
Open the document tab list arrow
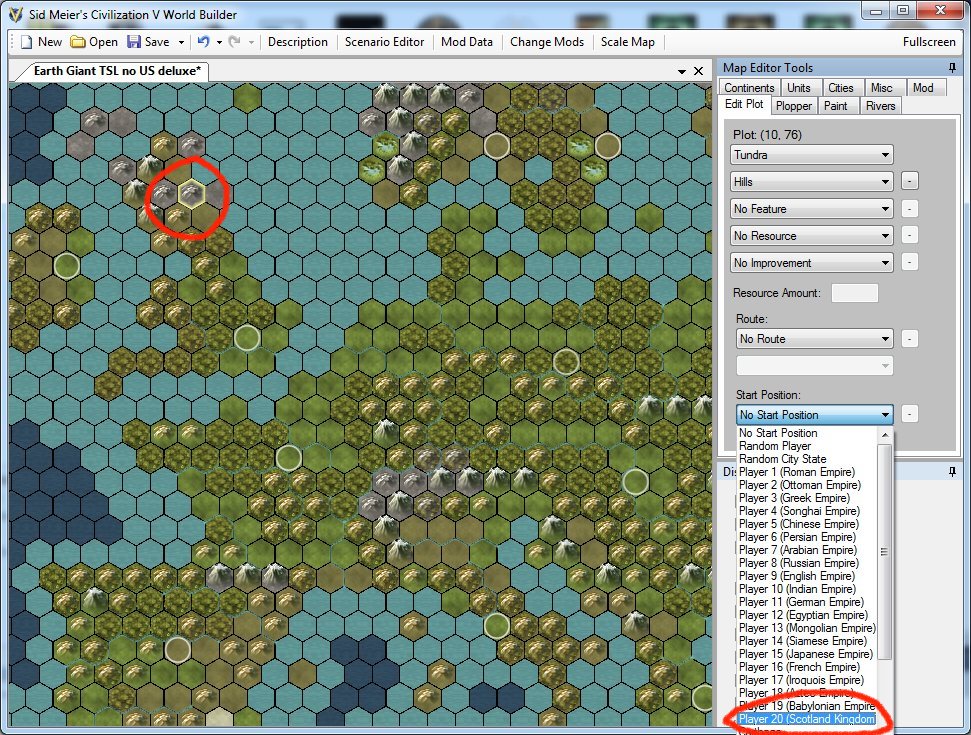coord(682,72)
